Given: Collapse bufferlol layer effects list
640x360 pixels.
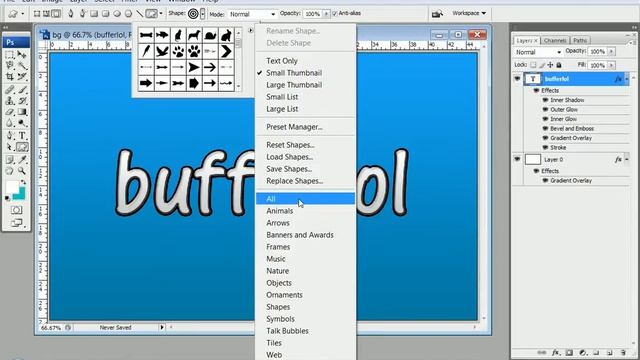Looking at the screenshot, I should point(627,79).
